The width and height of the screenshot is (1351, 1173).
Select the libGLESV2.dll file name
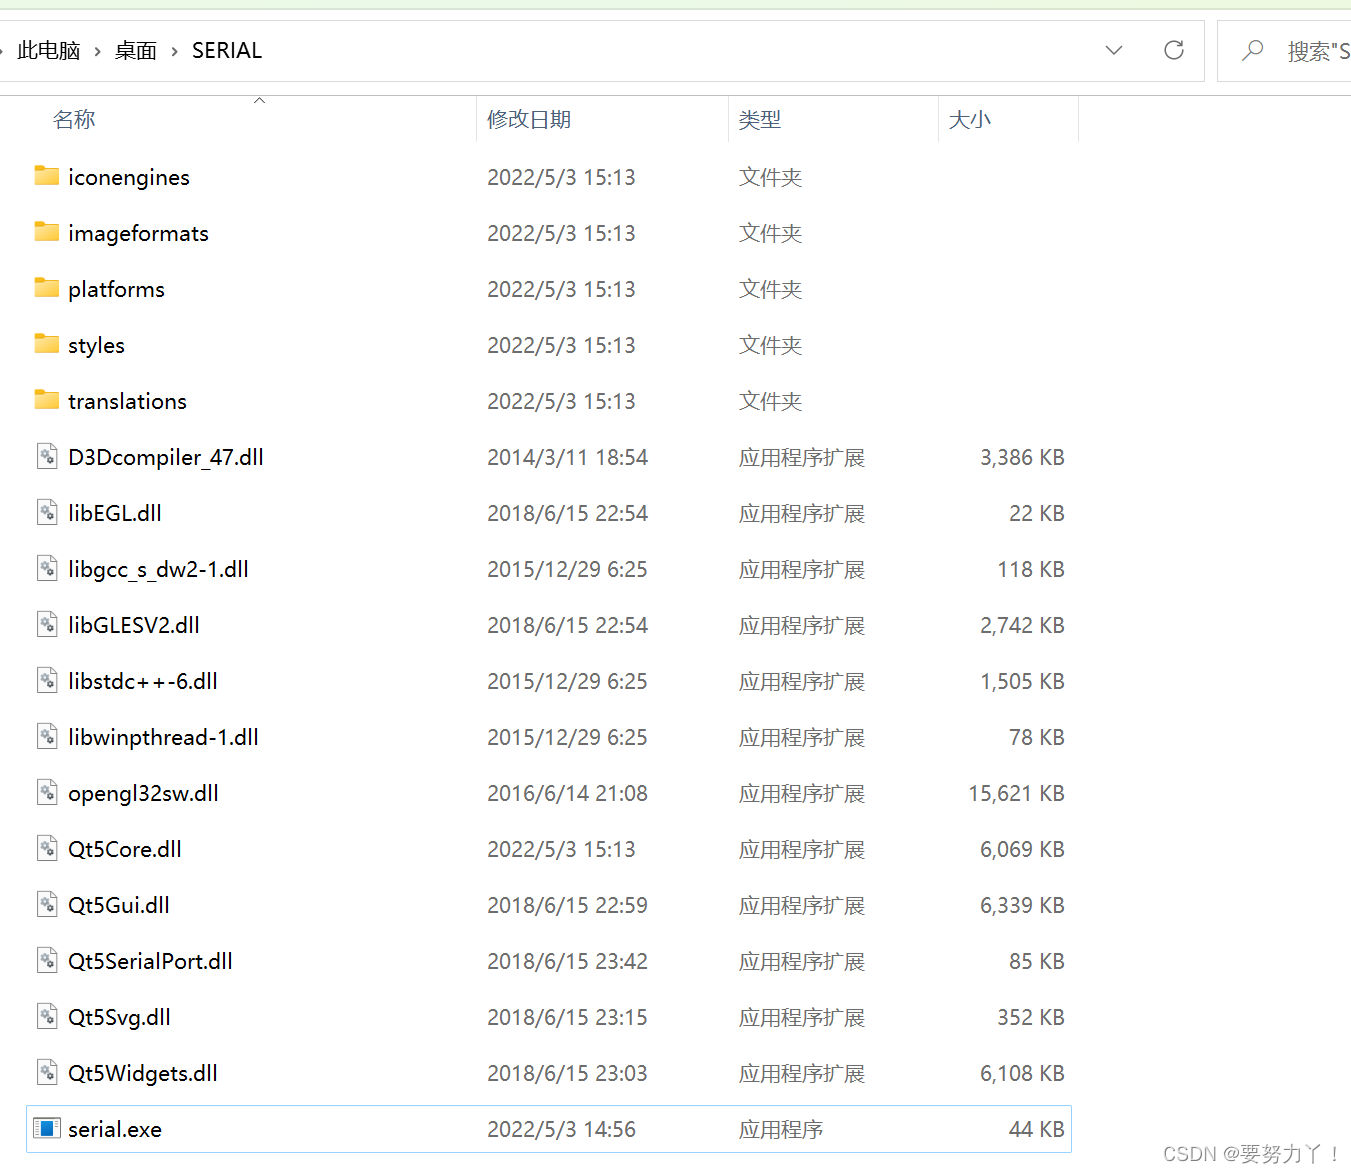(x=134, y=625)
